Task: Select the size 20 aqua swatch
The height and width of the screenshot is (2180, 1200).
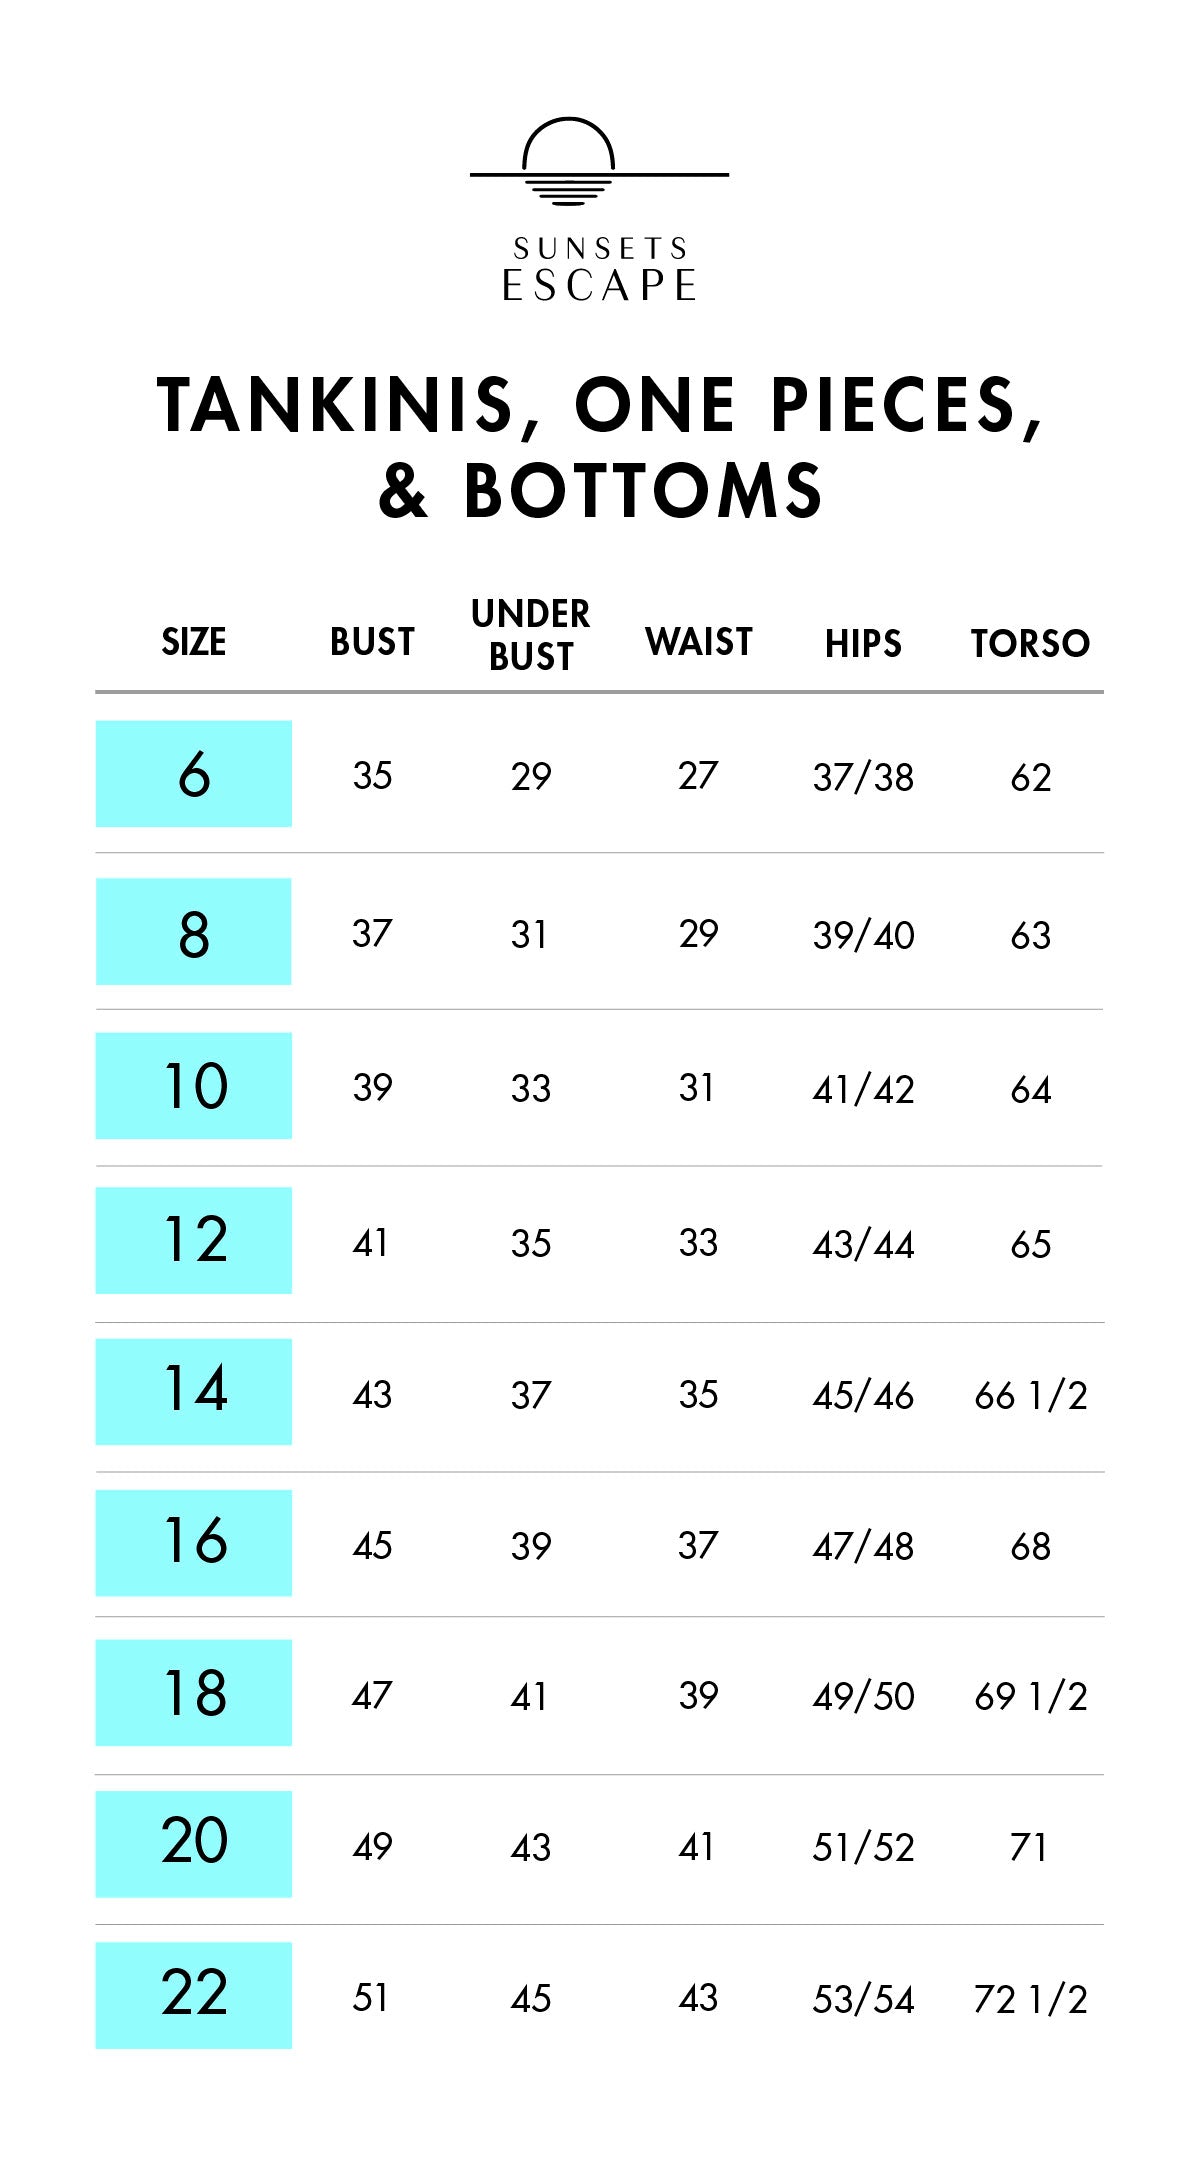Action: (194, 1844)
